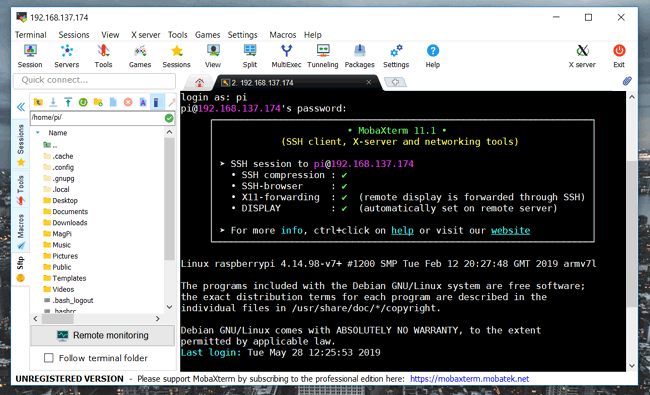Switch to the Macros side tab
650x395 pixels.
click(21, 231)
